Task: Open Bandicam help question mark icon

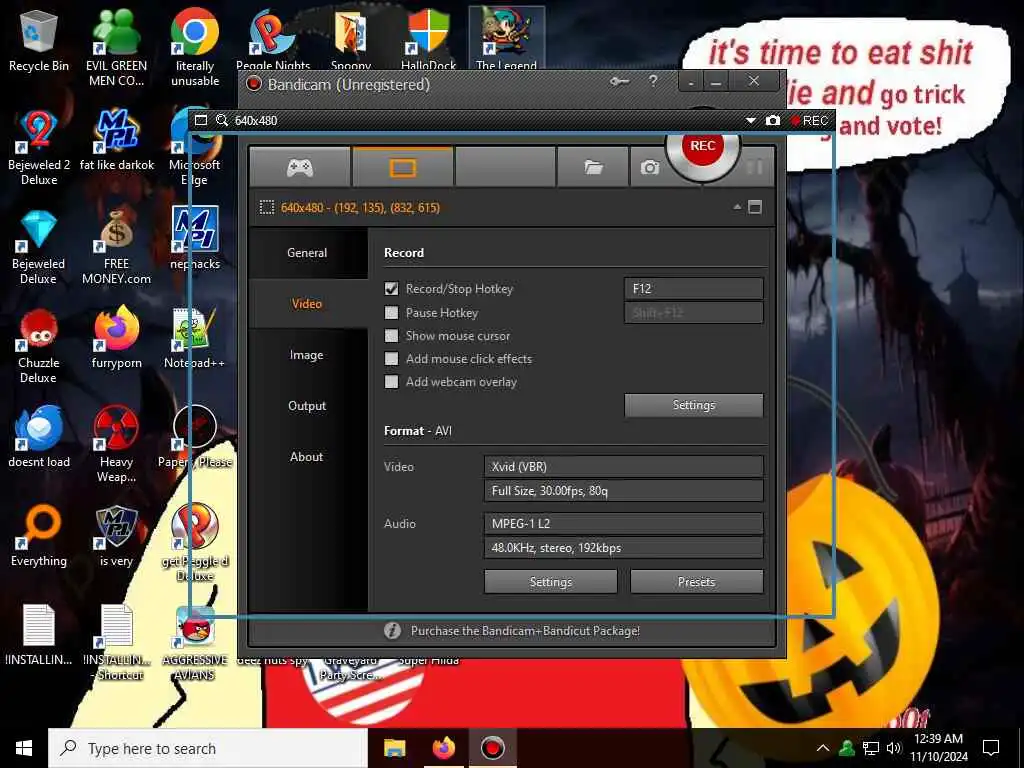Action: click(x=653, y=81)
